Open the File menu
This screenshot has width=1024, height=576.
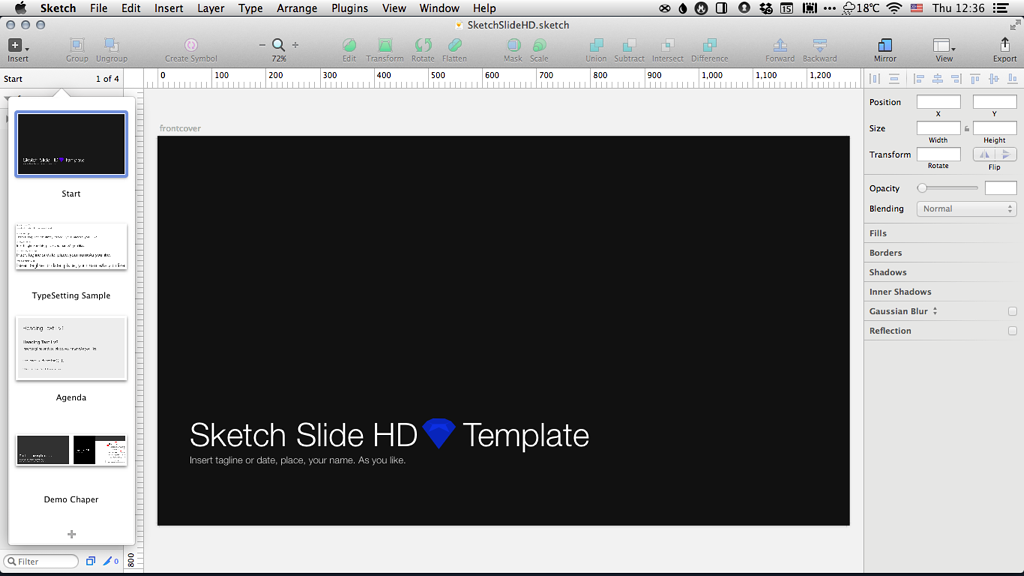(x=99, y=8)
